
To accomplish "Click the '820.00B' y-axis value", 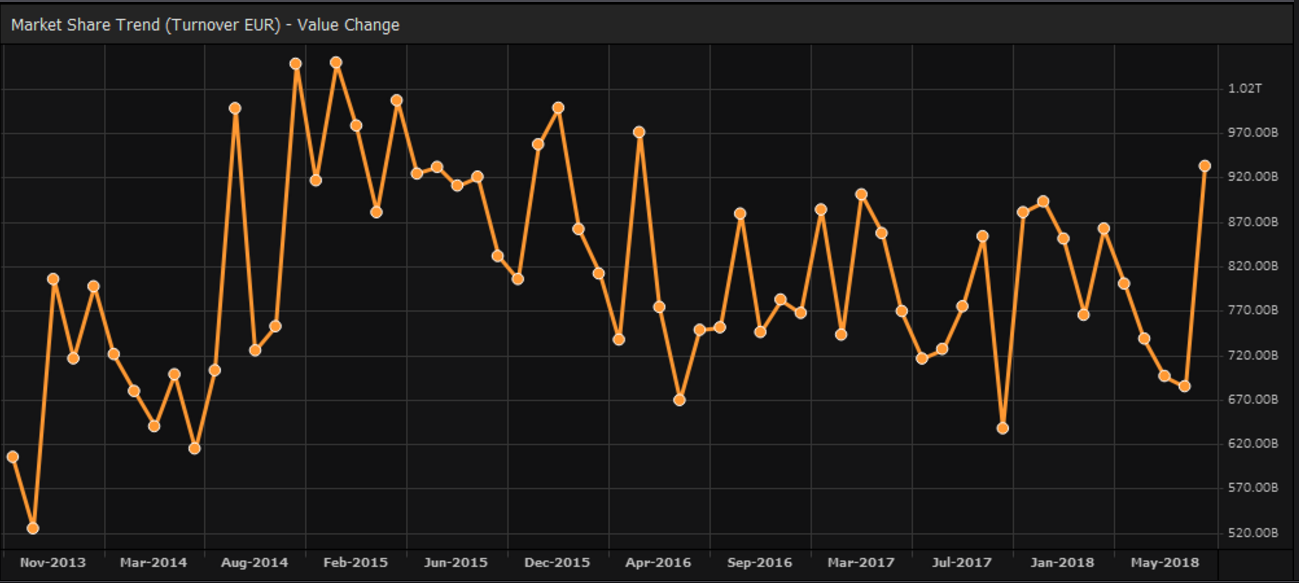I will [1253, 266].
